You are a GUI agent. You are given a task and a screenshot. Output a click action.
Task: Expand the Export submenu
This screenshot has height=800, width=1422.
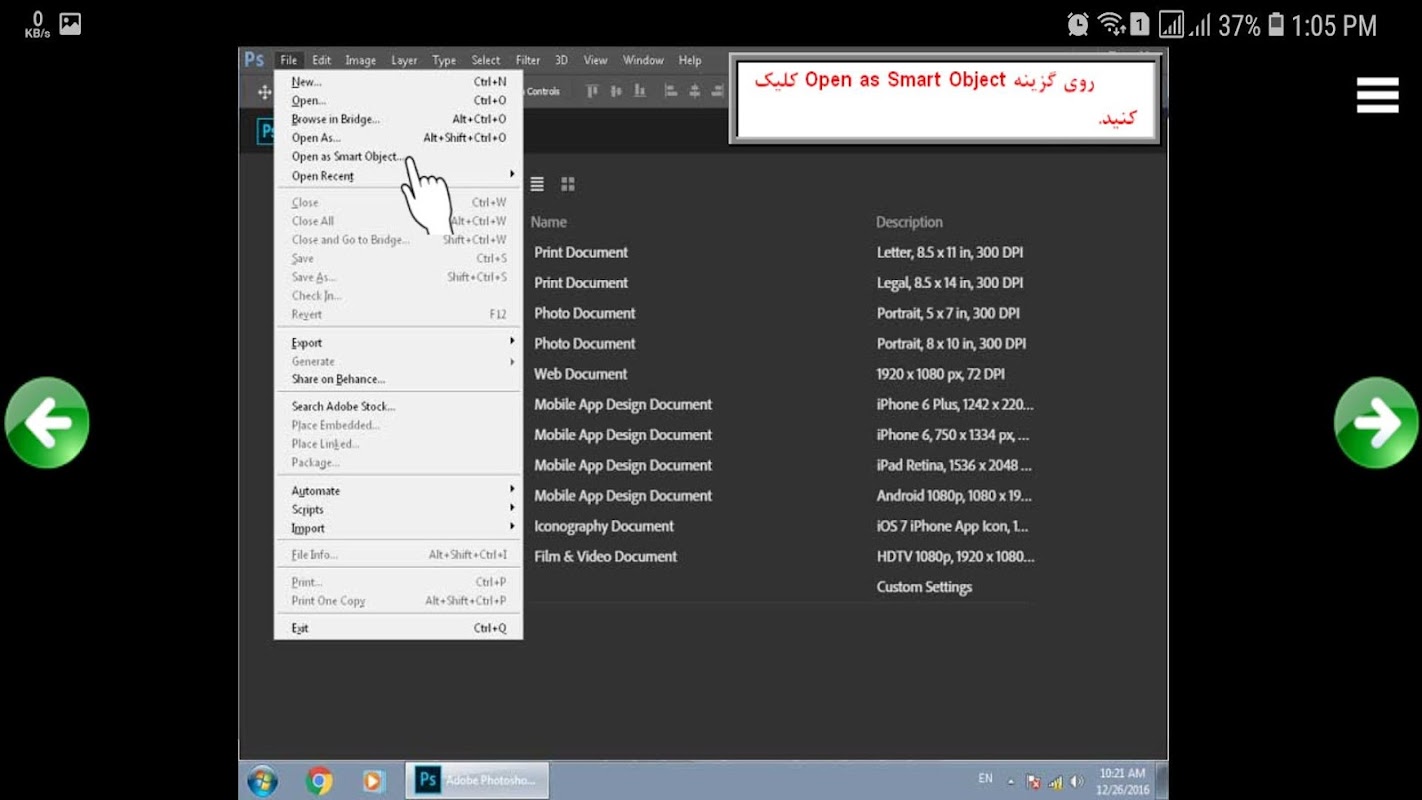398,343
